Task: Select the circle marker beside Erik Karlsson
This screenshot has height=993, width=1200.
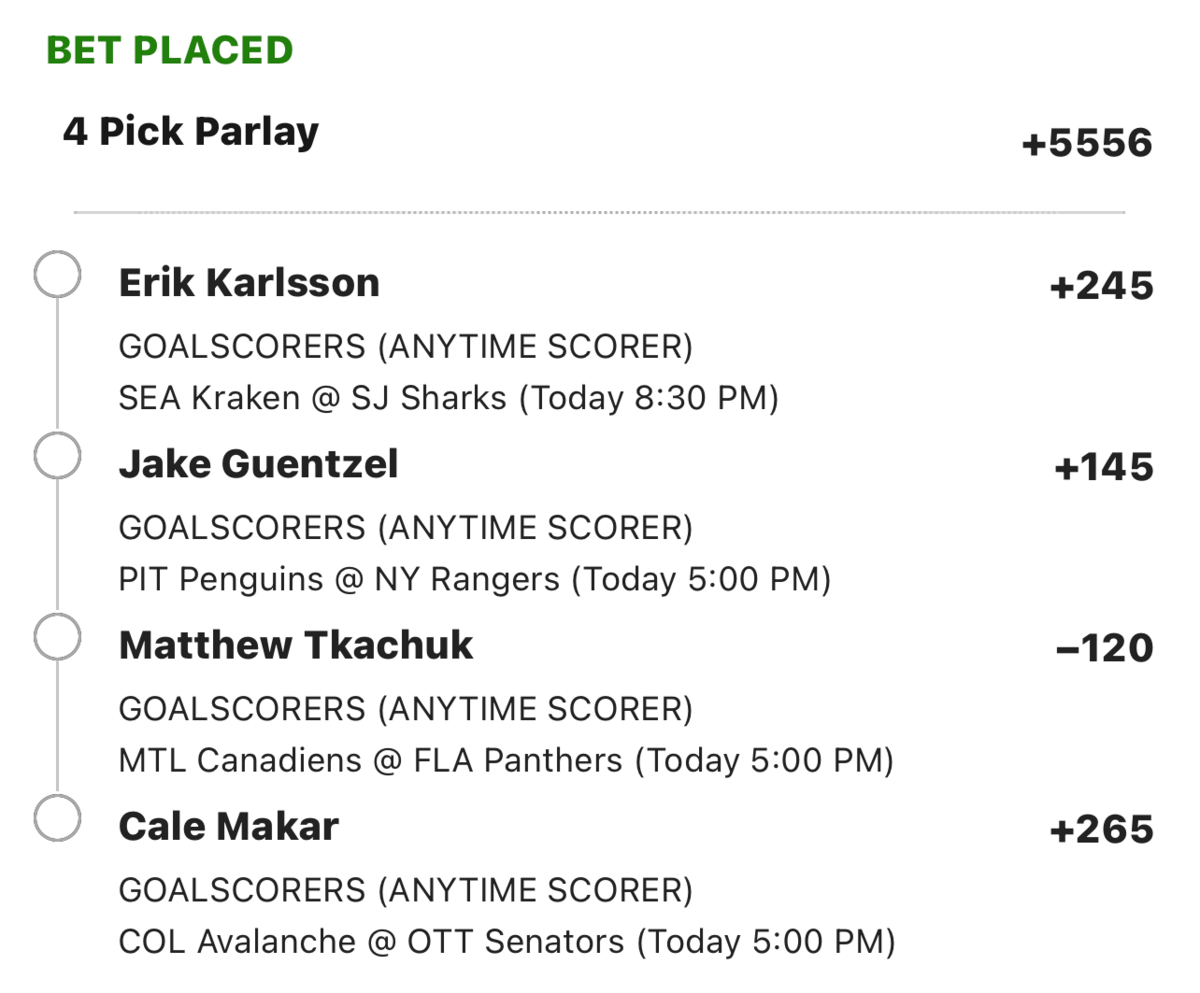Action: (57, 275)
